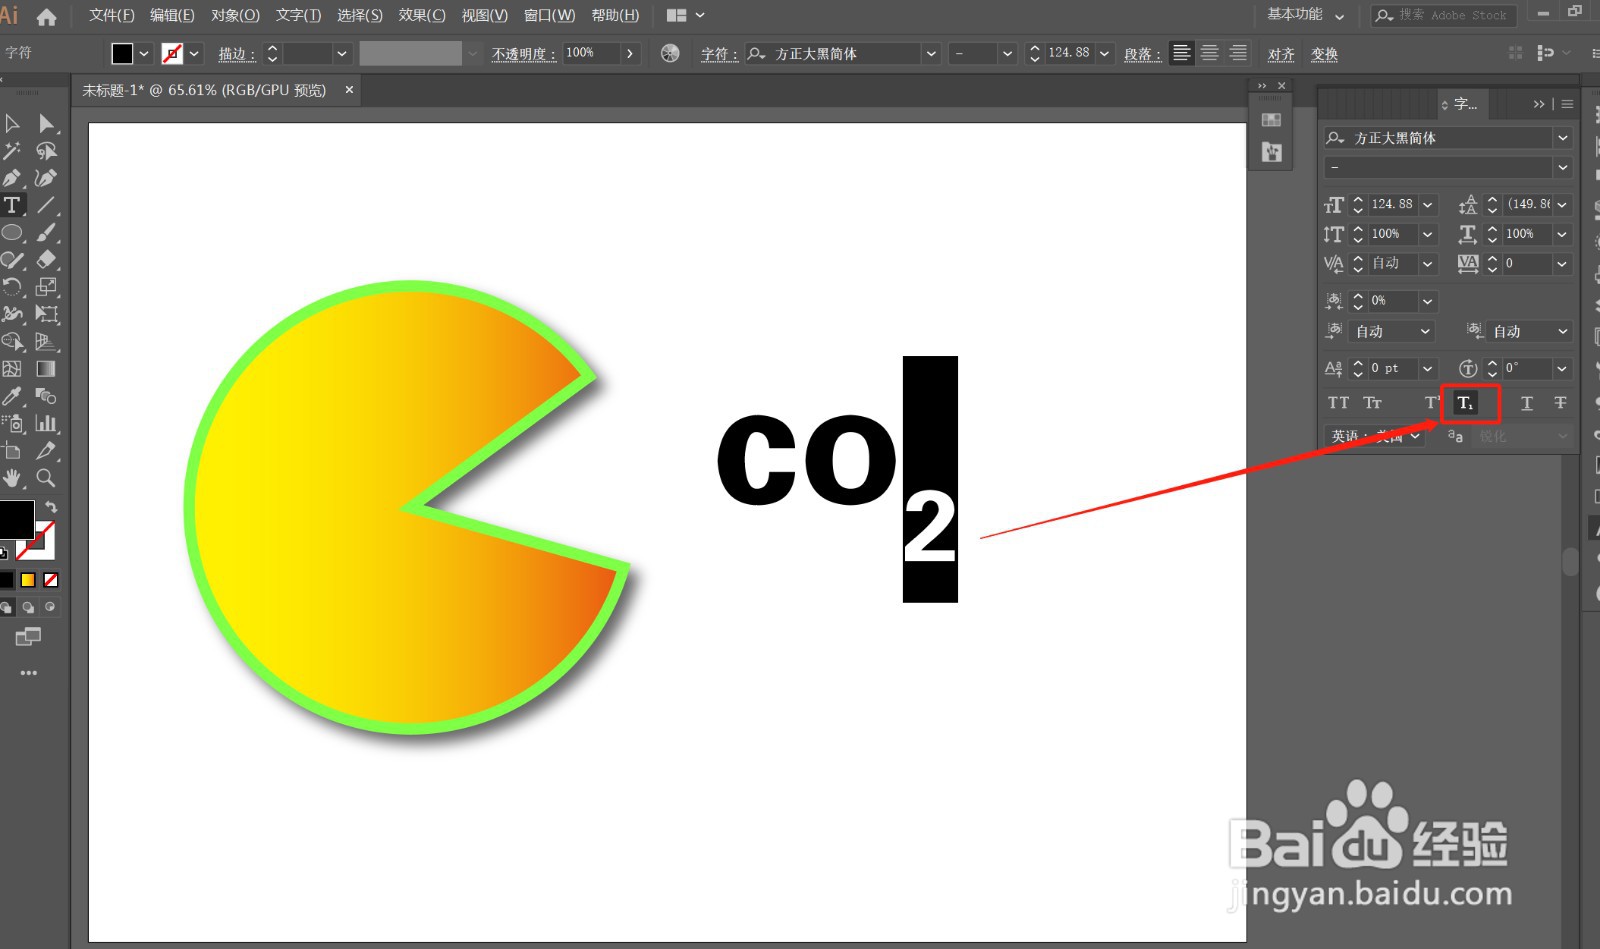Choose the Pen tool
1600x949 pixels.
click(x=12, y=178)
